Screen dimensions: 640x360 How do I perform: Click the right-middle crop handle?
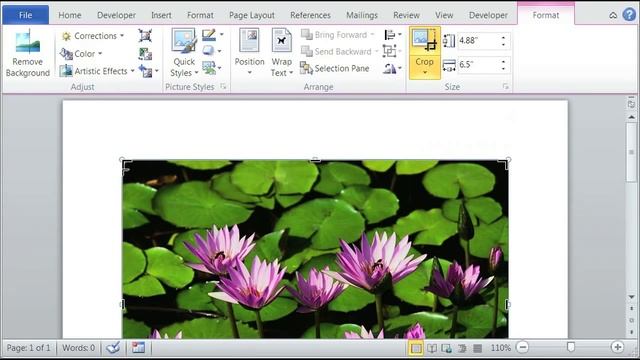tap(507, 304)
